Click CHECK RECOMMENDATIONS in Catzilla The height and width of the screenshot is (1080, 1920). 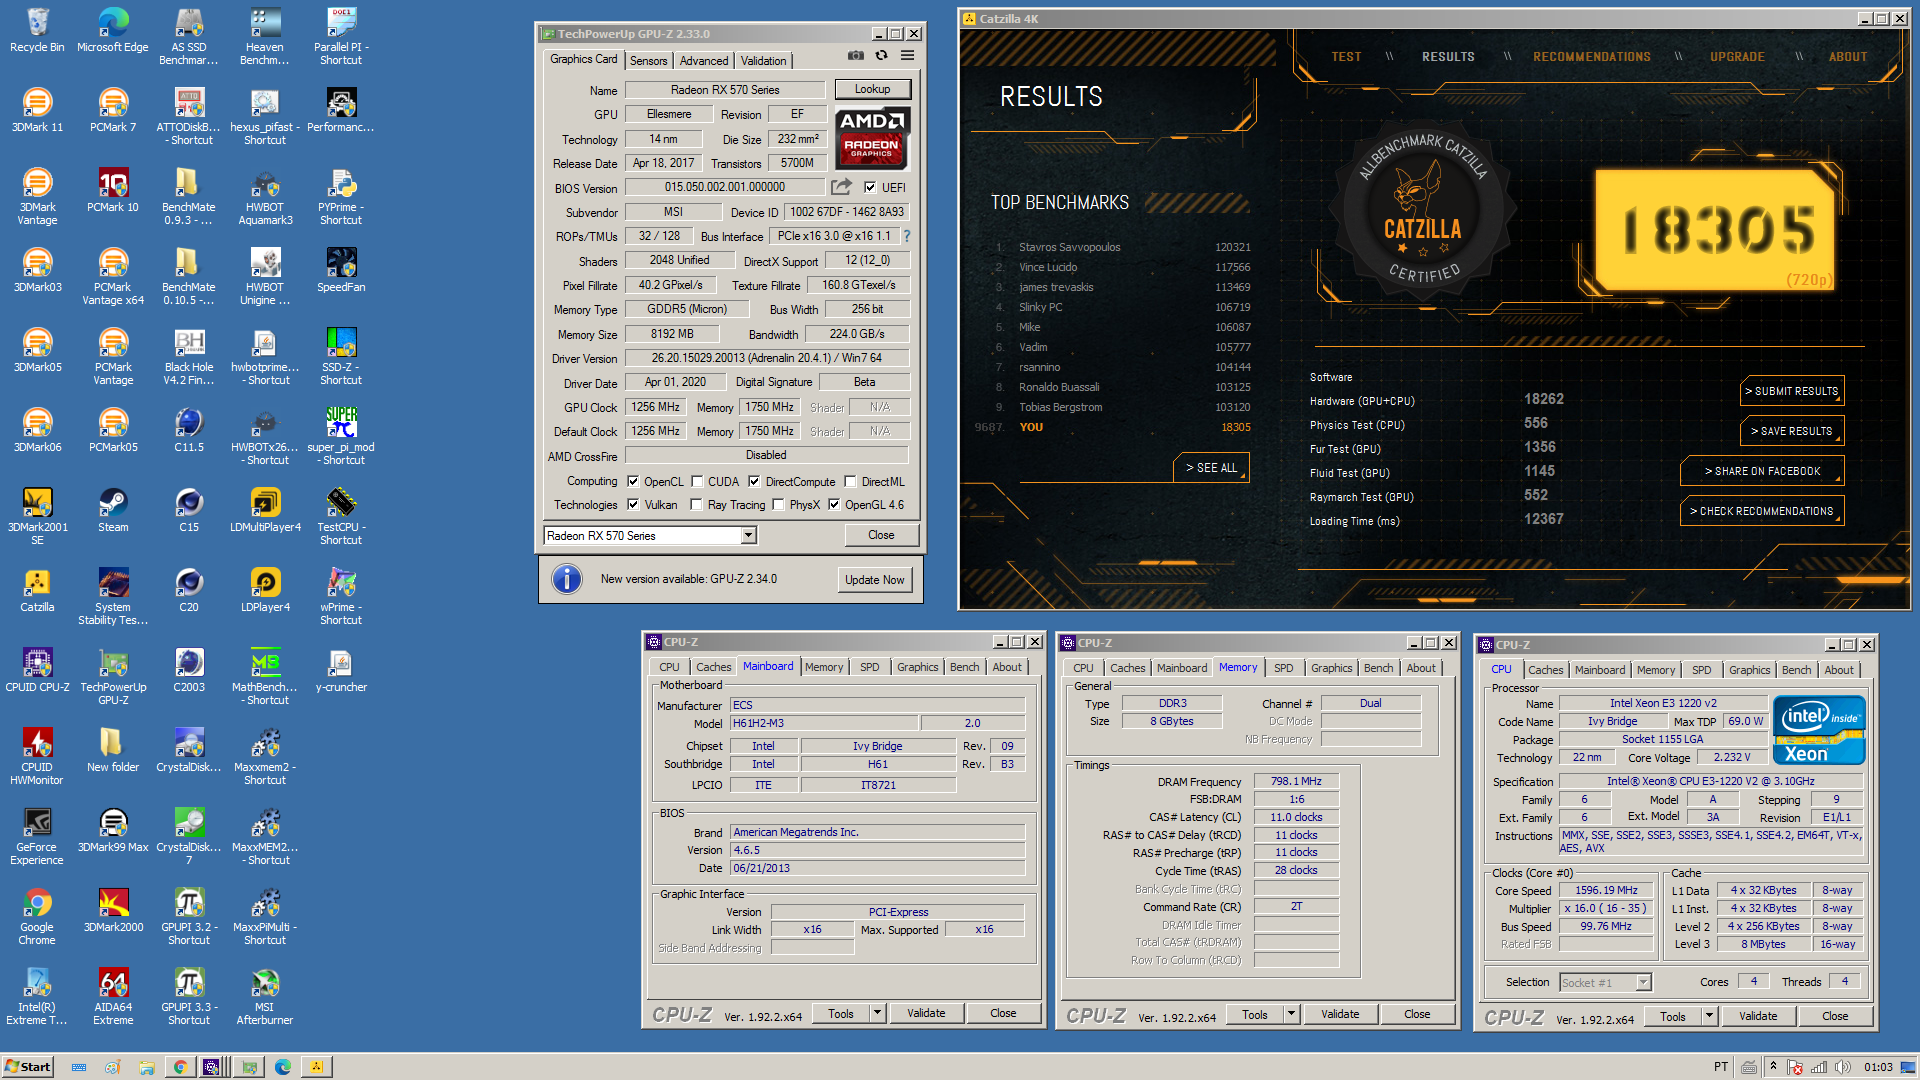pos(1762,511)
